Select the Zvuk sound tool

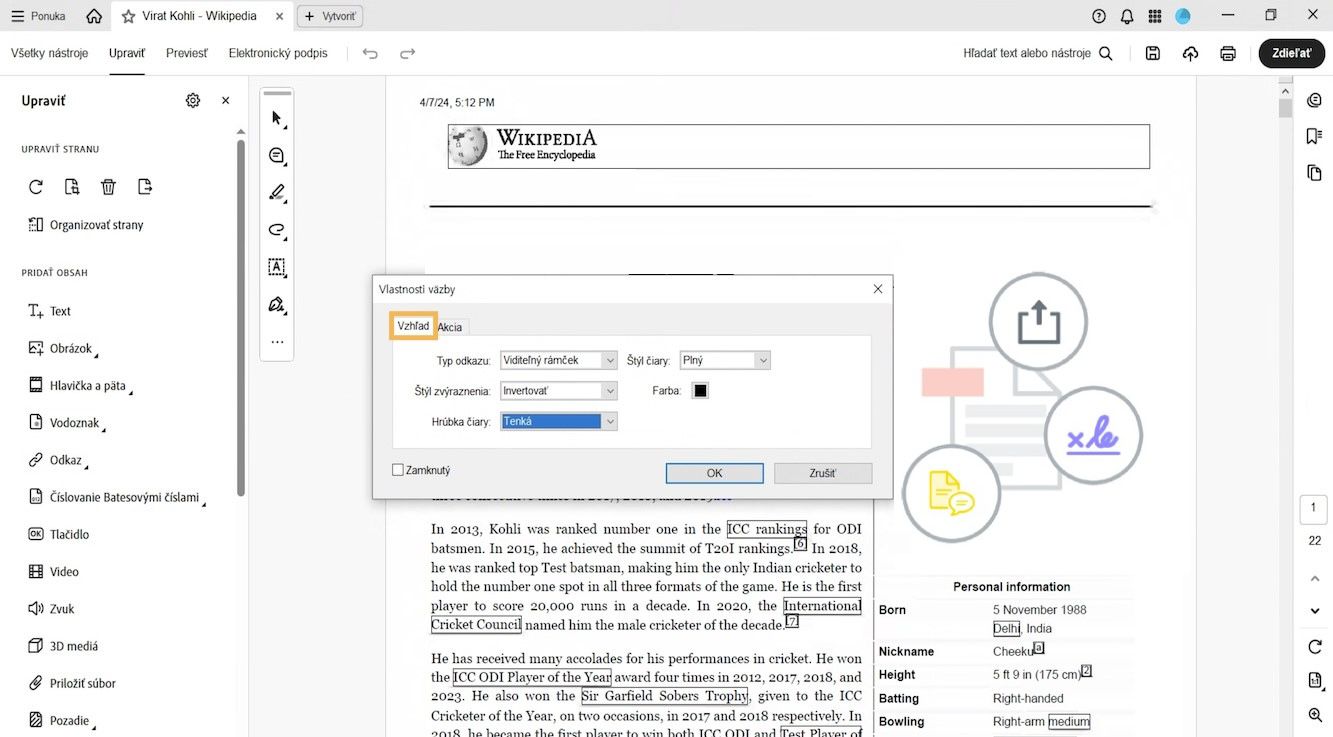51,609
